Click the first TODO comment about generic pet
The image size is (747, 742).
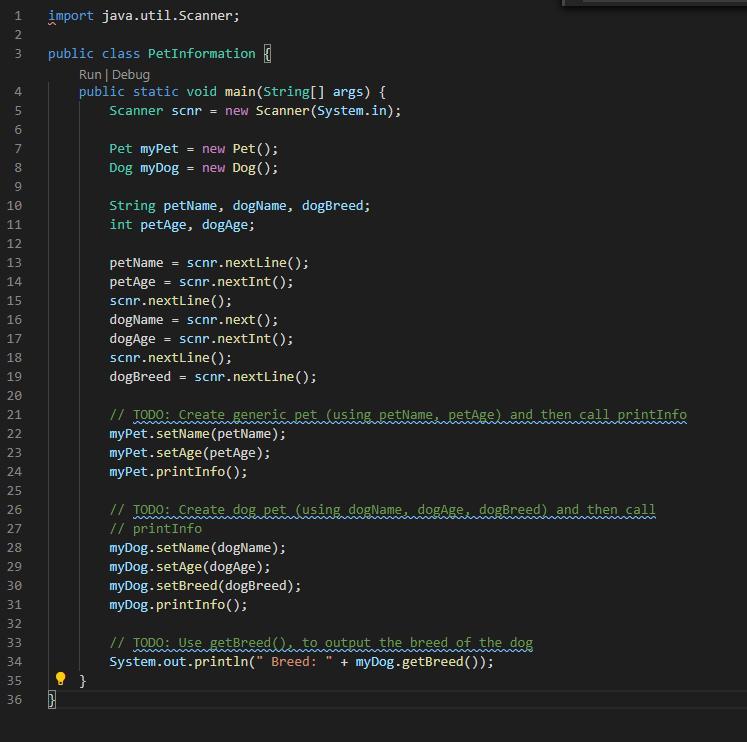[x=398, y=415]
